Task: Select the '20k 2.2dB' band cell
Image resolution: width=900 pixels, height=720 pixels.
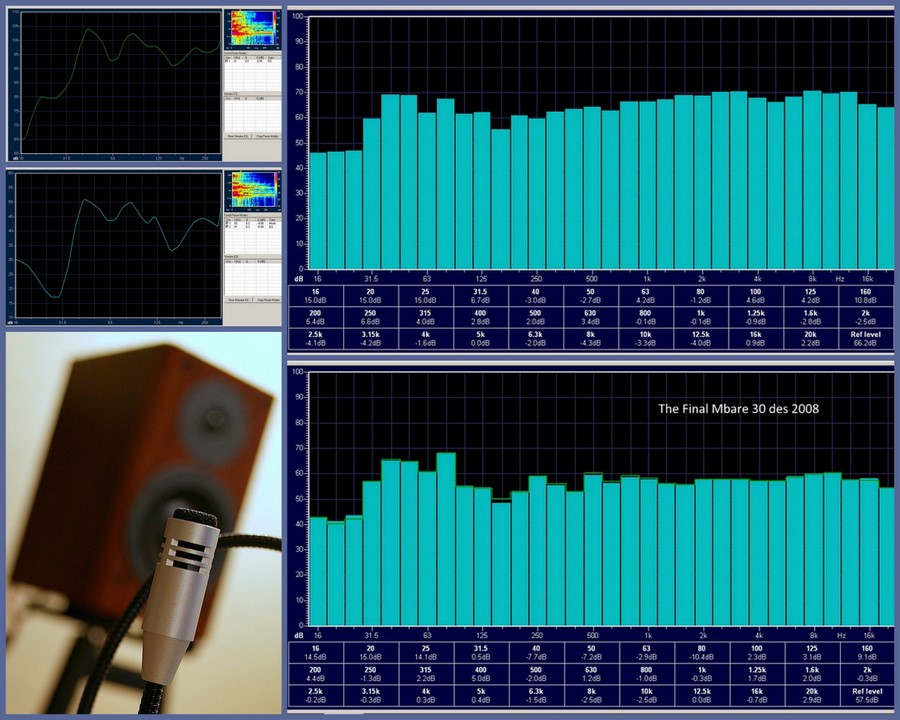Action: click(811, 339)
